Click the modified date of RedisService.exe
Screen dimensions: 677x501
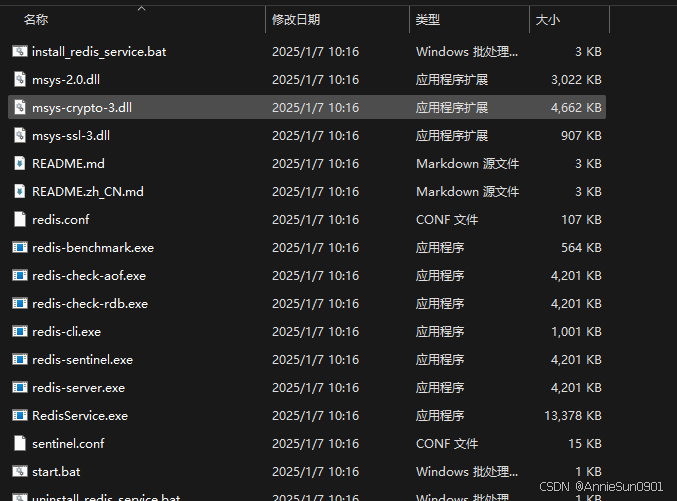(316, 416)
